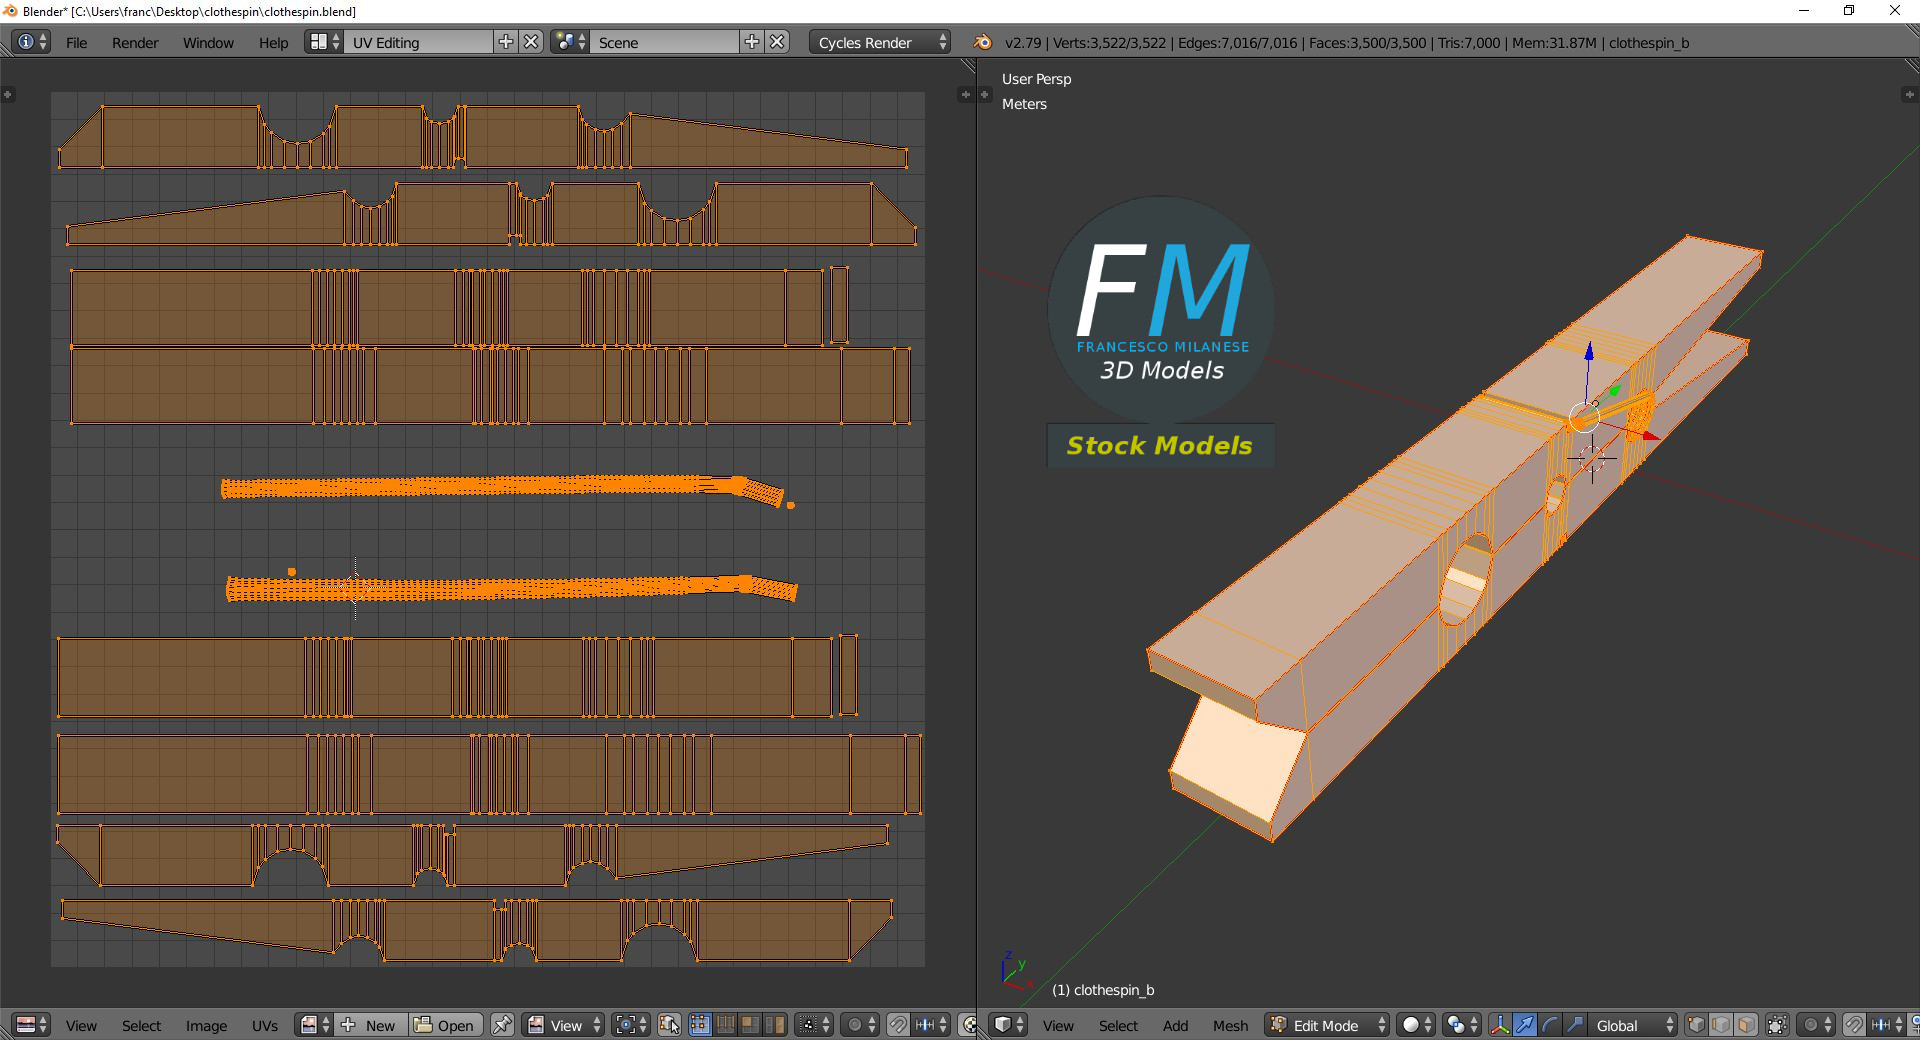Select UV vertex selection mode icon

click(699, 1025)
